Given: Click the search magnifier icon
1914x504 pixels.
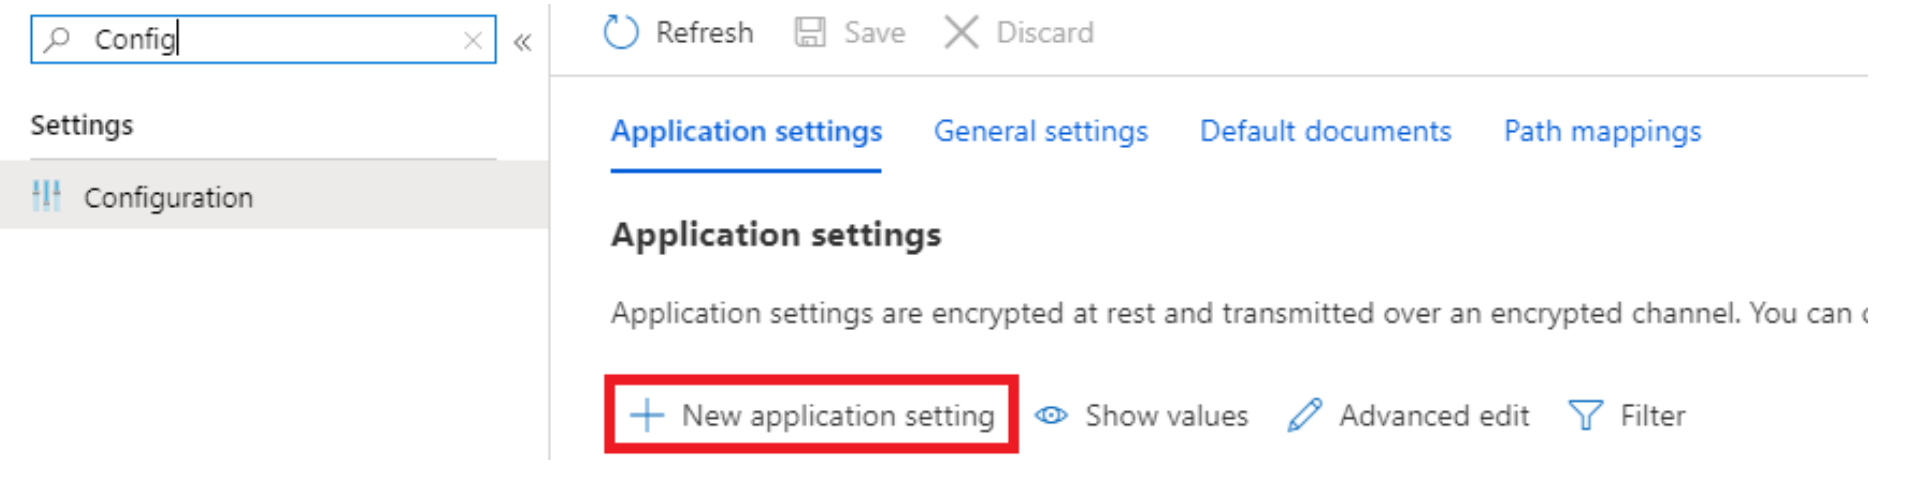Looking at the screenshot, I should point(57,39).
